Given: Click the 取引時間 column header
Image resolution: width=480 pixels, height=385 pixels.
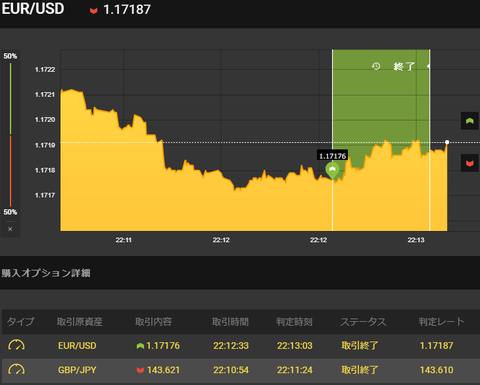Looking at the screenshot, I should (x=230, y=322).
